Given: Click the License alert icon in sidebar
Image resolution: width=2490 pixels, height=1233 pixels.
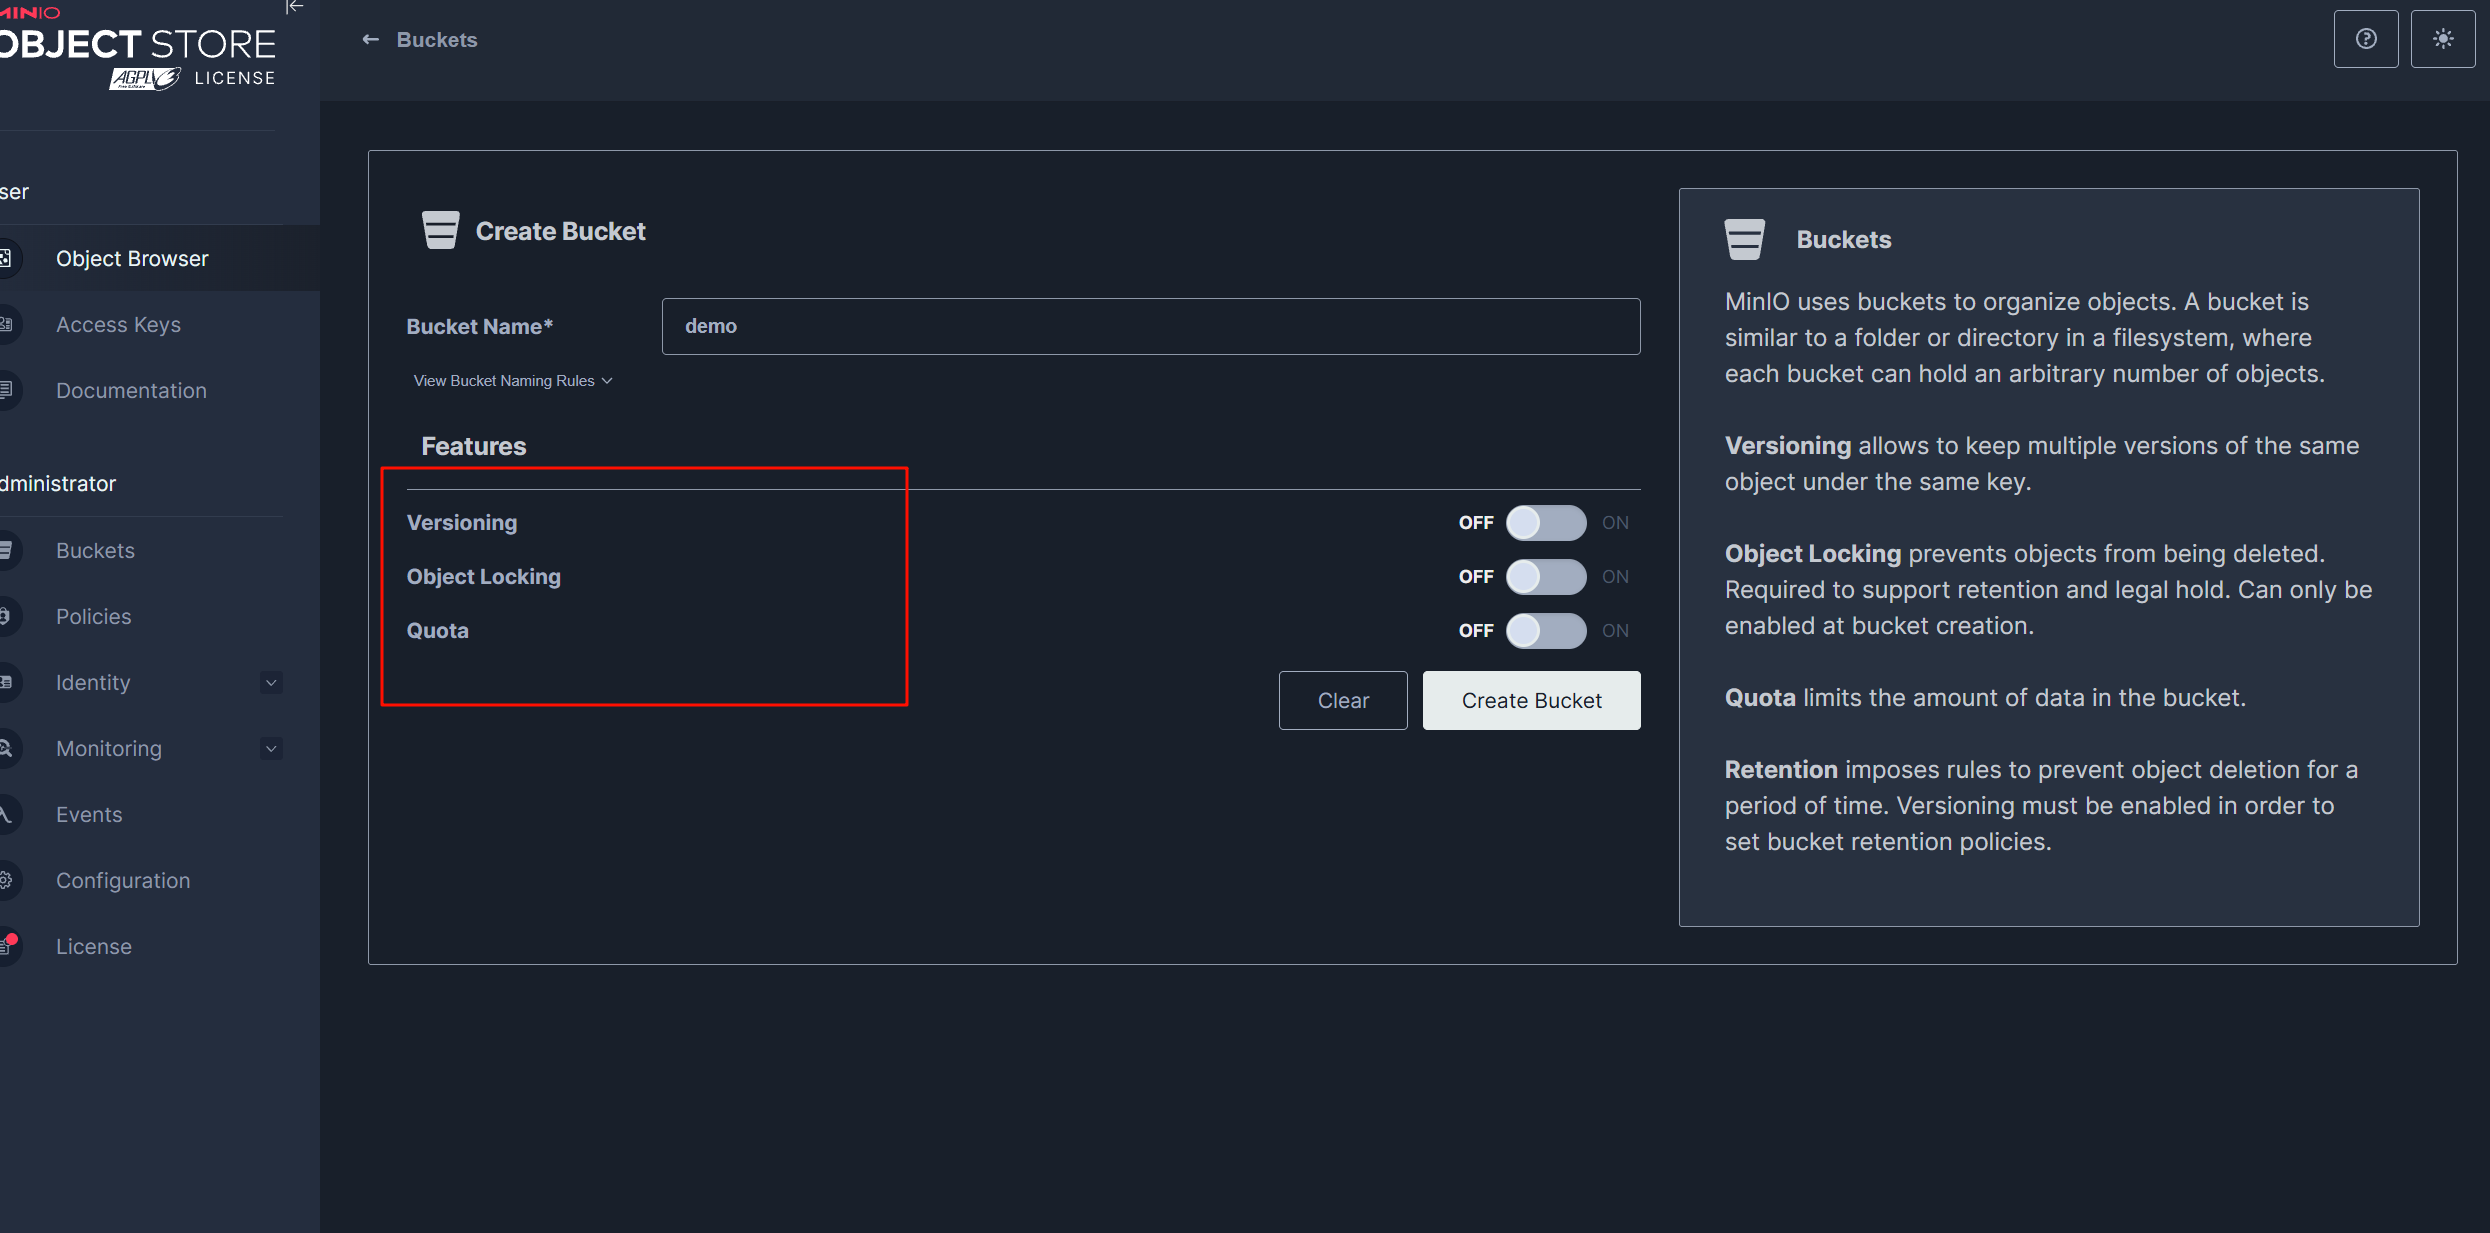Looking at the screenshot, I should coord(6,945).
